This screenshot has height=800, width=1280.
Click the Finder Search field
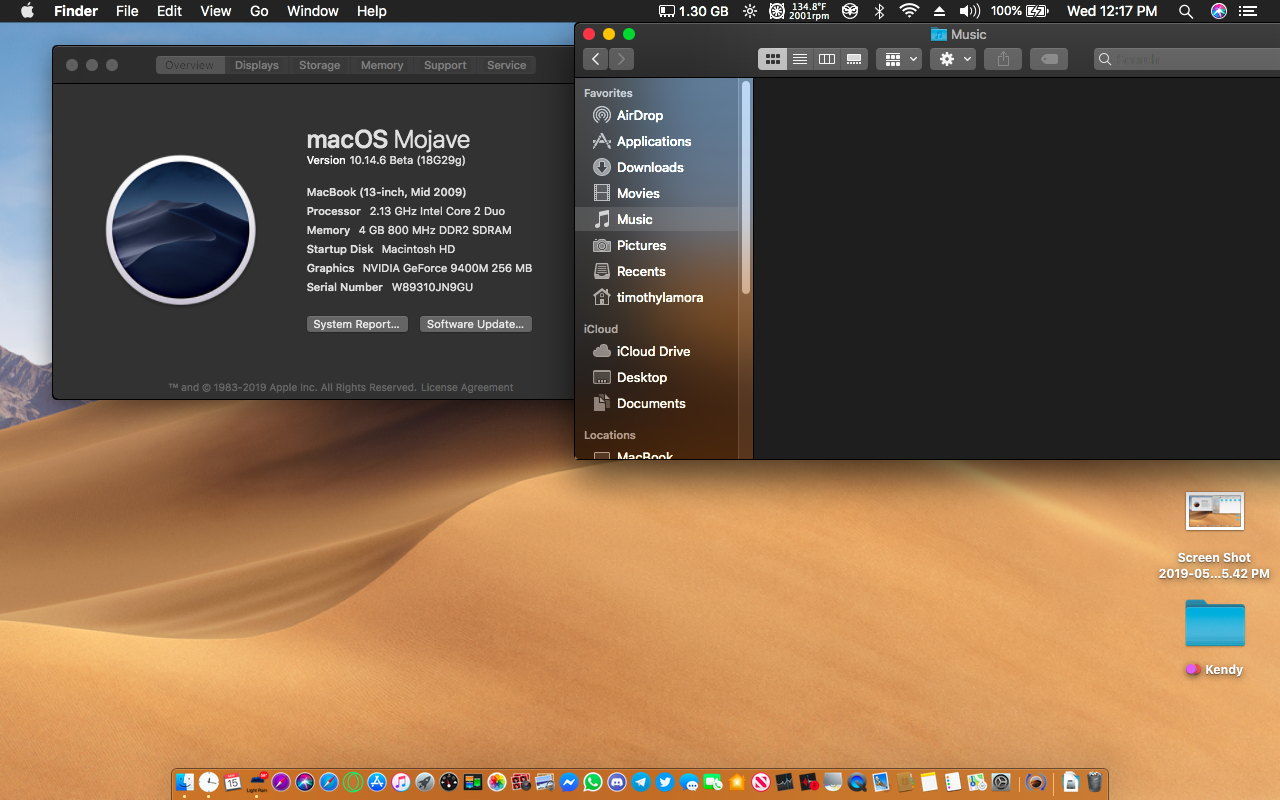pyautogui.click(x=1187, y=59)
